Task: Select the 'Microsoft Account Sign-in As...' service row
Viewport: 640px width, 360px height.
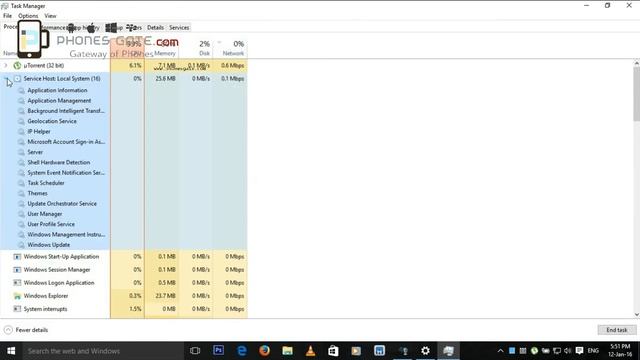Action: (66, 142)
